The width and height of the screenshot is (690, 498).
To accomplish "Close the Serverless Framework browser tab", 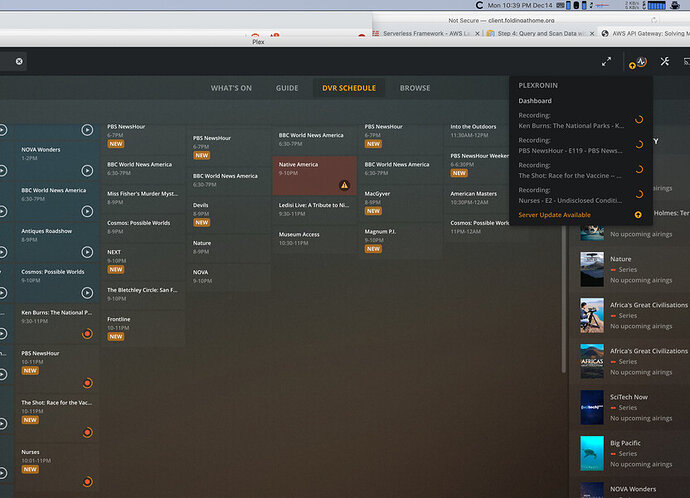I will click(x=477, y=33).
